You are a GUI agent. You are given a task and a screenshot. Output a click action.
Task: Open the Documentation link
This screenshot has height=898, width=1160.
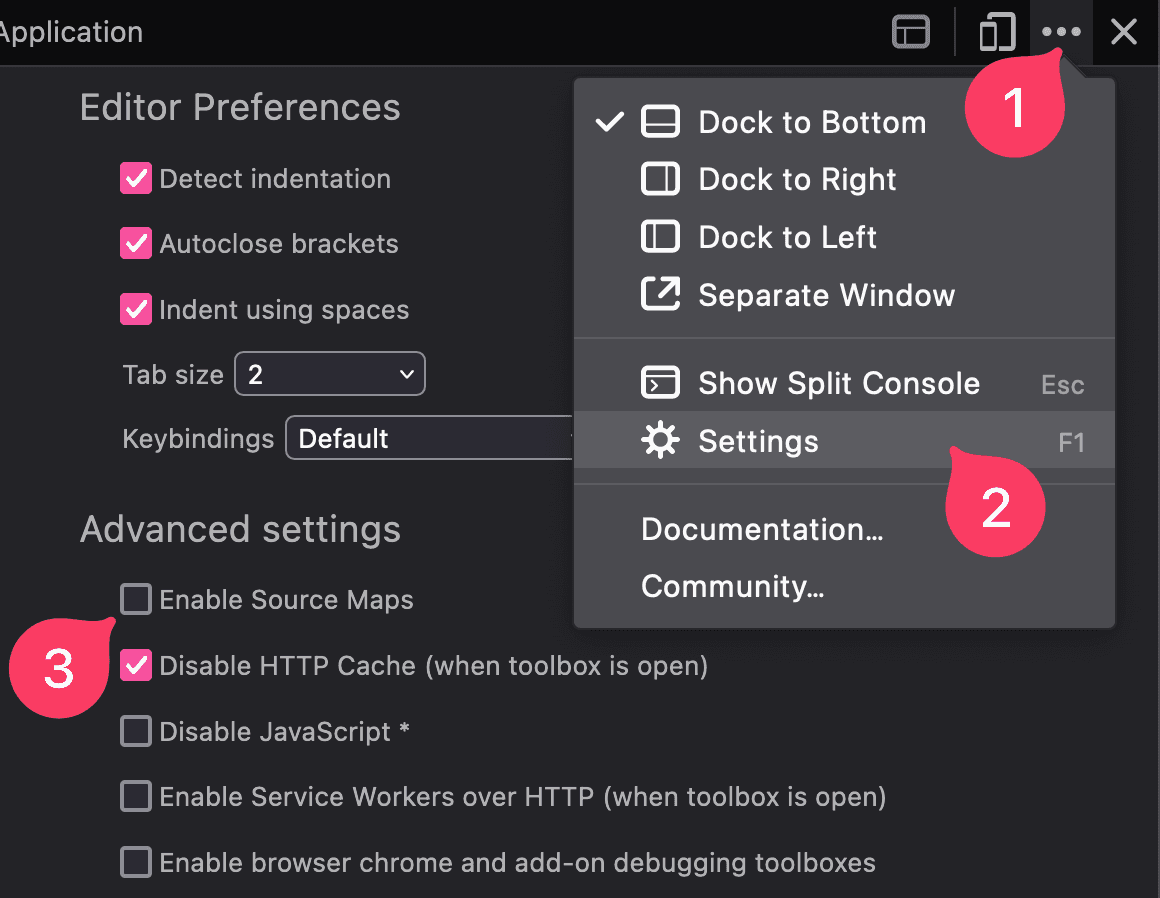tap(762, 529)
